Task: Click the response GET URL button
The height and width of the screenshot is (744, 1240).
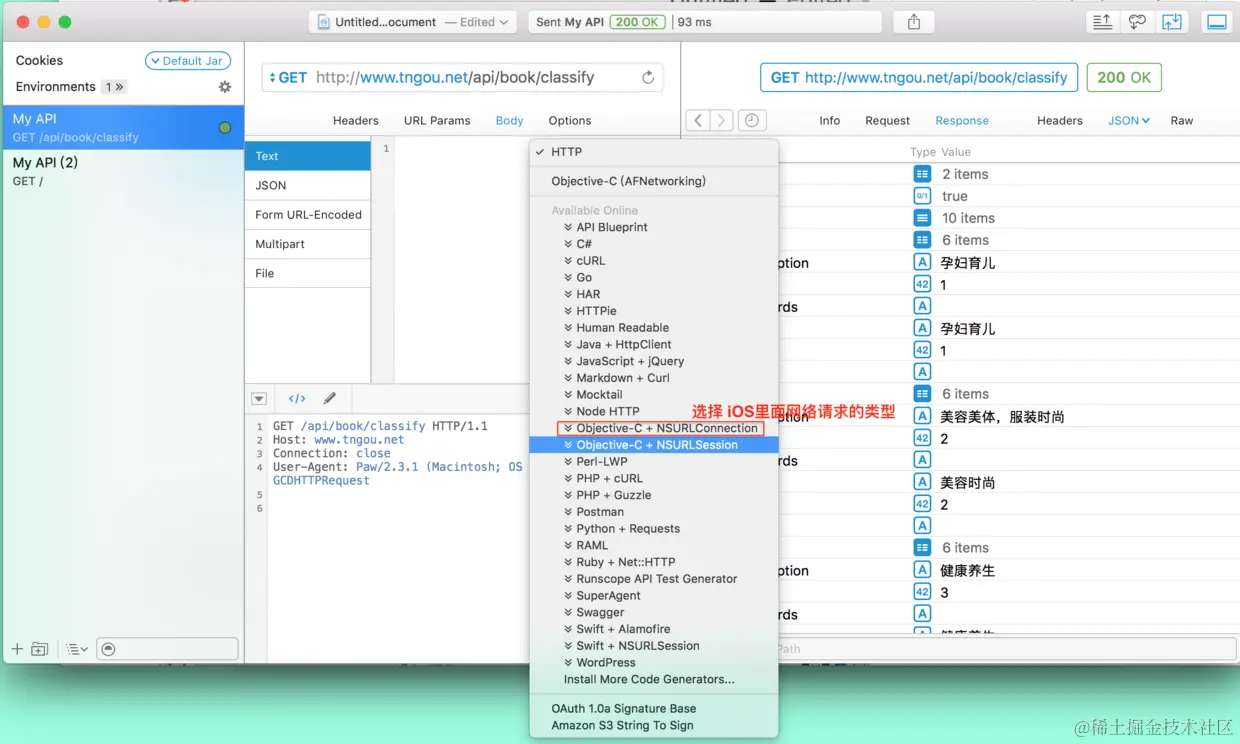Action: (x=919, y=77)
